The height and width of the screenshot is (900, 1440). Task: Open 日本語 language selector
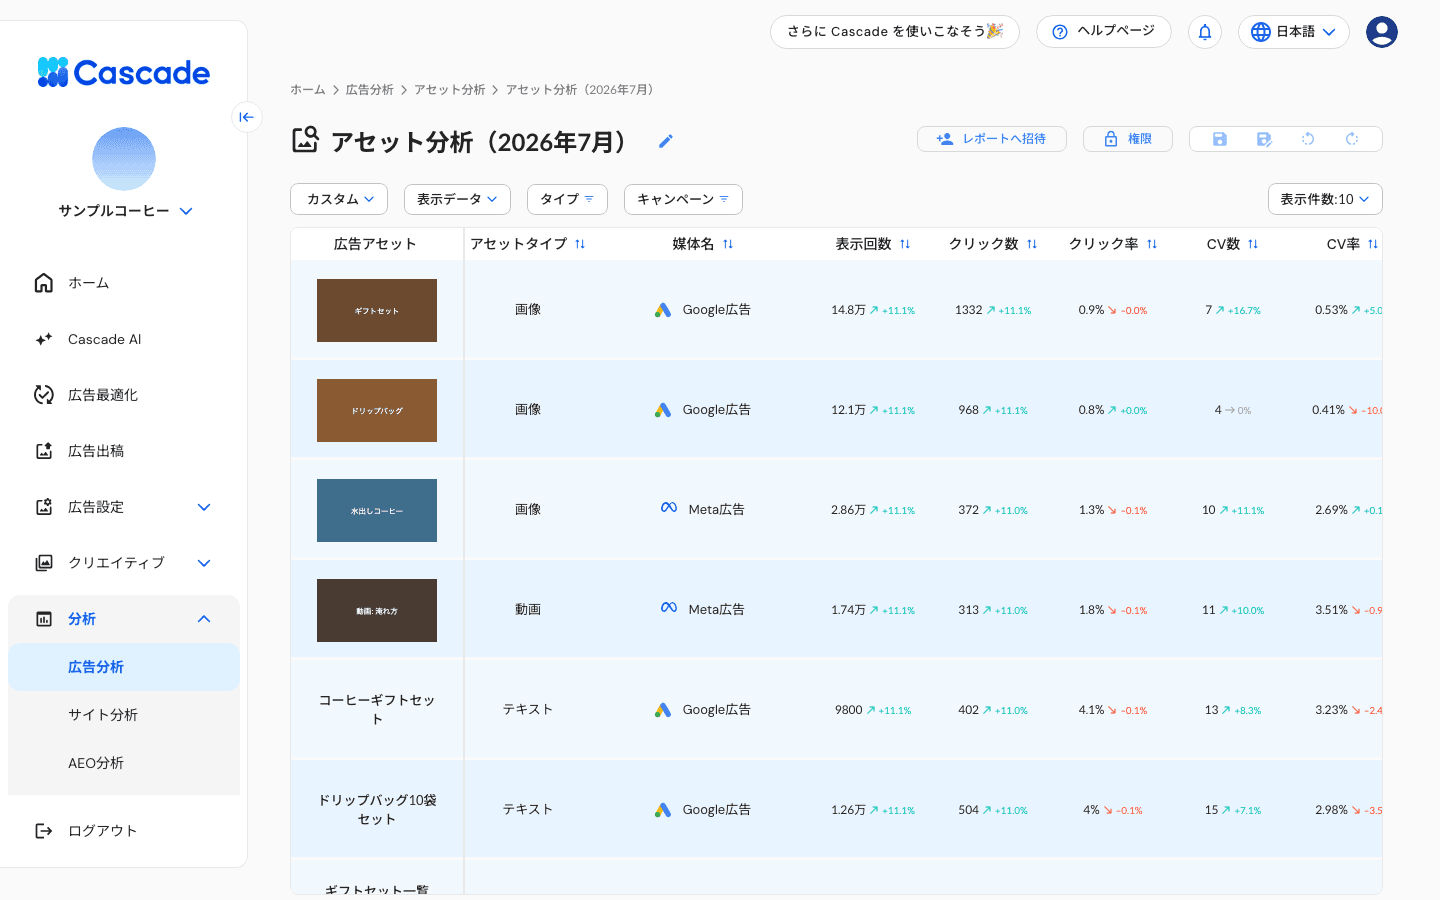(1294, 32)
